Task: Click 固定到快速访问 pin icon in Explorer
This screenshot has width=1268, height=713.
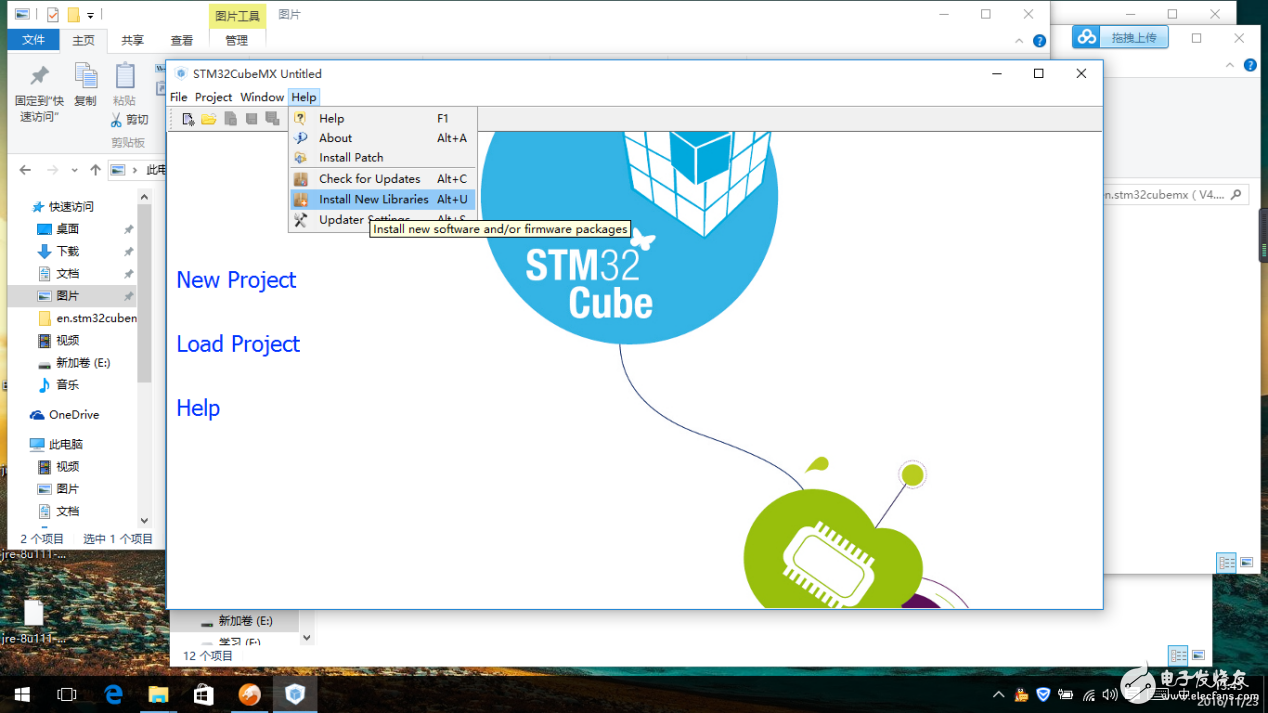Action: (x=40, y=77)
